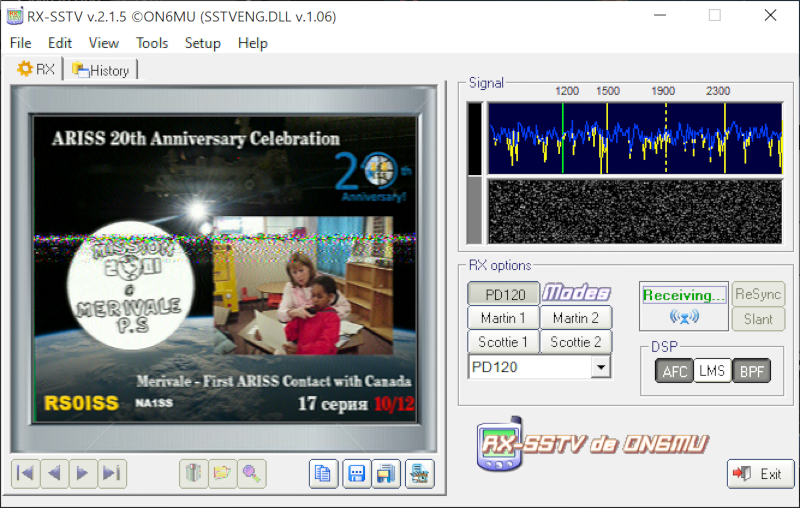Open the File menu
Screen dimensions: 800x508
(x=20, y=43)
